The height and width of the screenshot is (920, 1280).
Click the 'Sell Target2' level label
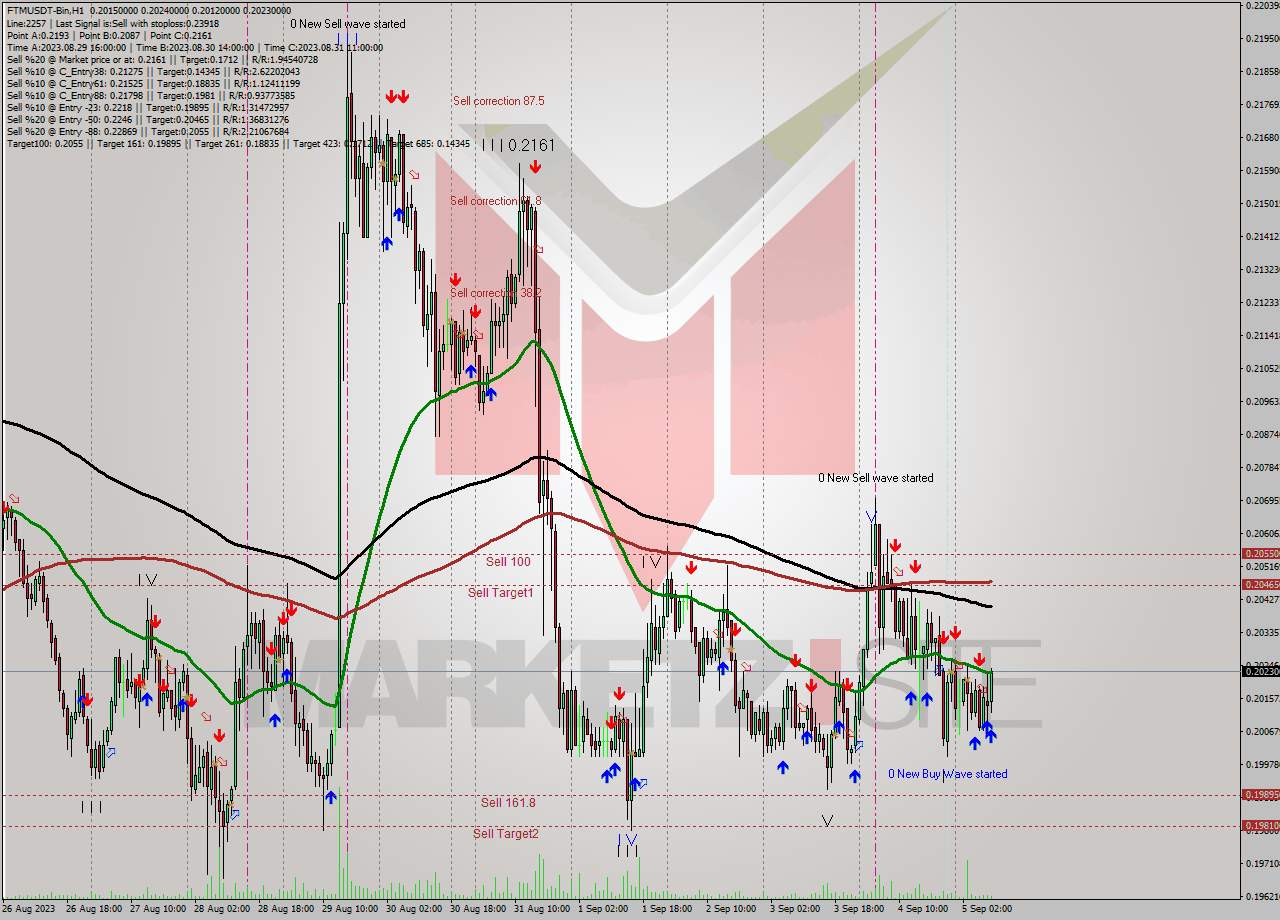tap(506, 833)
